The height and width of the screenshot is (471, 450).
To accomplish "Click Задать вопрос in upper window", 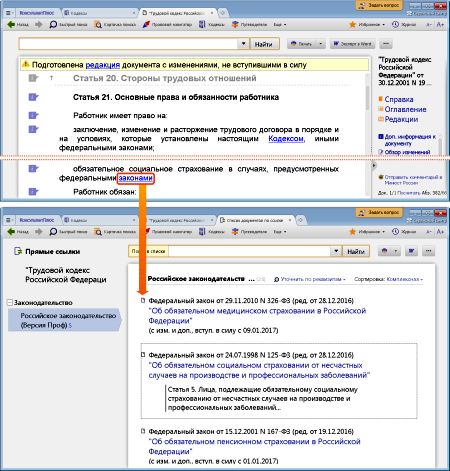I will click(379, 5).
